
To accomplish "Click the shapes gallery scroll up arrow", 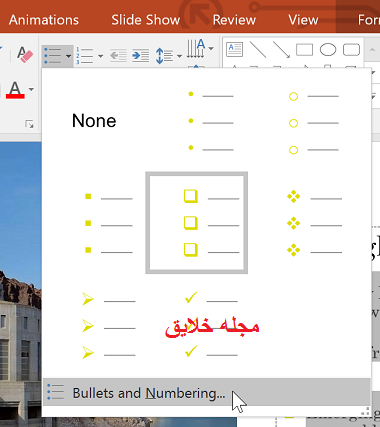I will click(372, 50).
